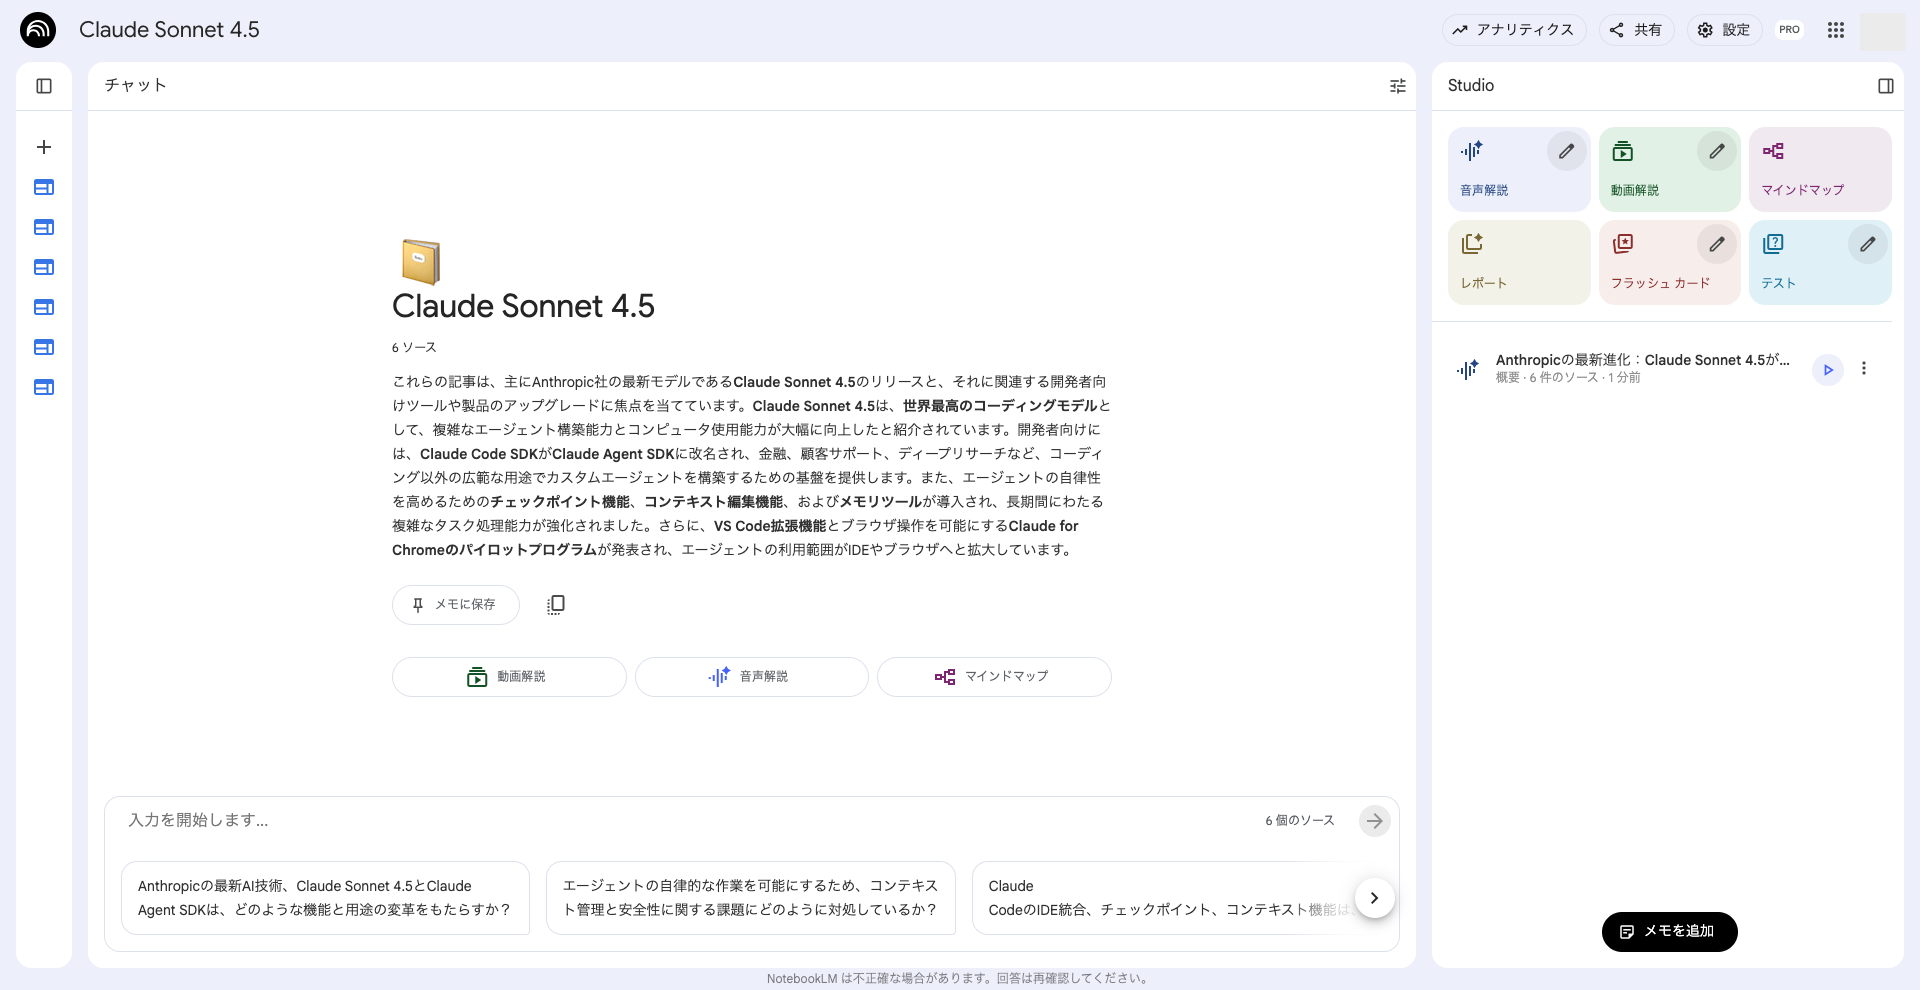Reveal more suggested questions with right arrow
This screenshot has height=990, width=1920.
[x=1374, y=898]
